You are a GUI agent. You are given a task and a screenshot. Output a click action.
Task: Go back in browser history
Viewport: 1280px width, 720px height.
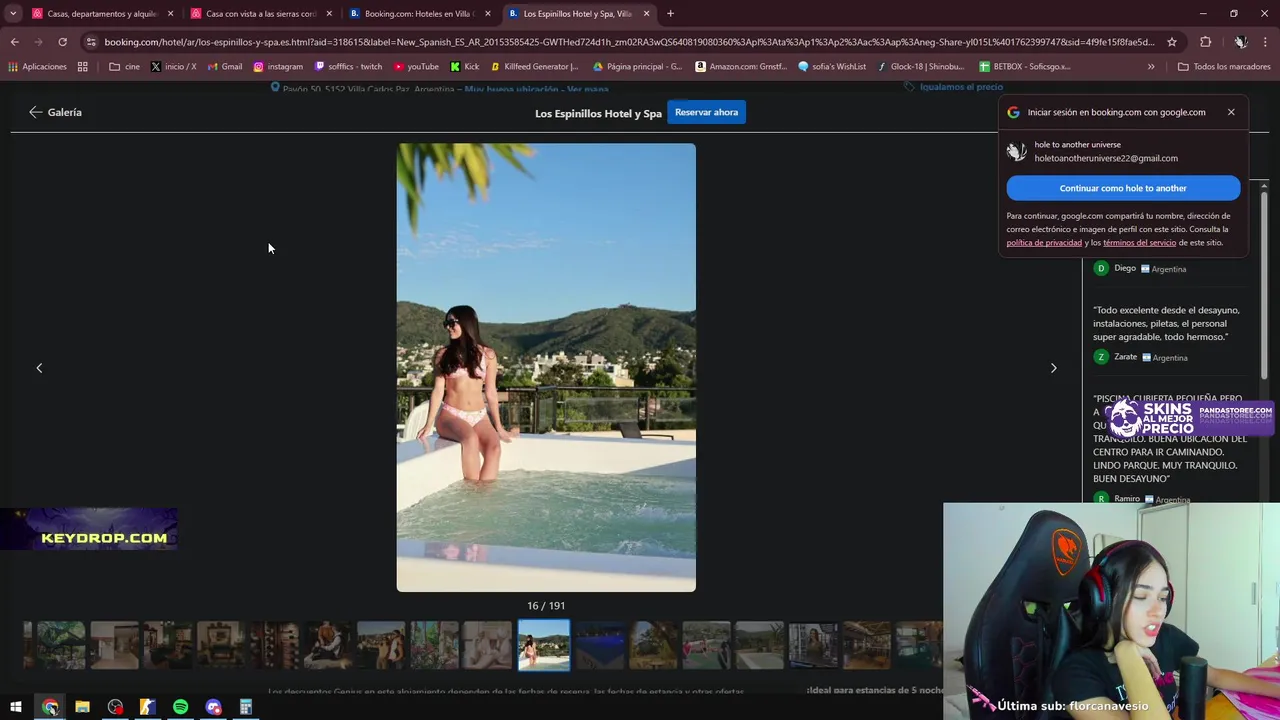tap(15, 42)
